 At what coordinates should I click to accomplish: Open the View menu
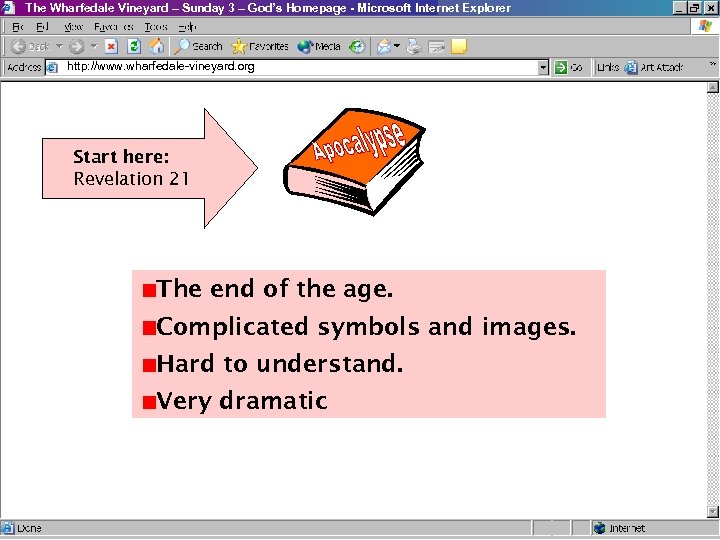click(73, 27)
